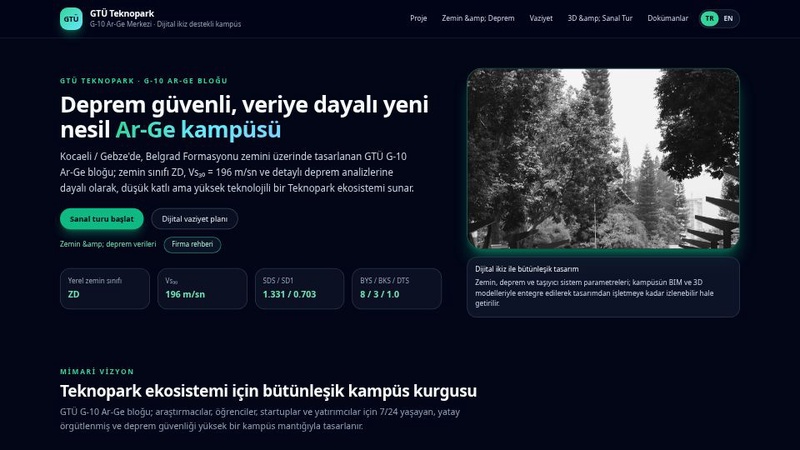
Task: Click the 'MİMARİ VİZYON' section label
Action: pos(97,371)
